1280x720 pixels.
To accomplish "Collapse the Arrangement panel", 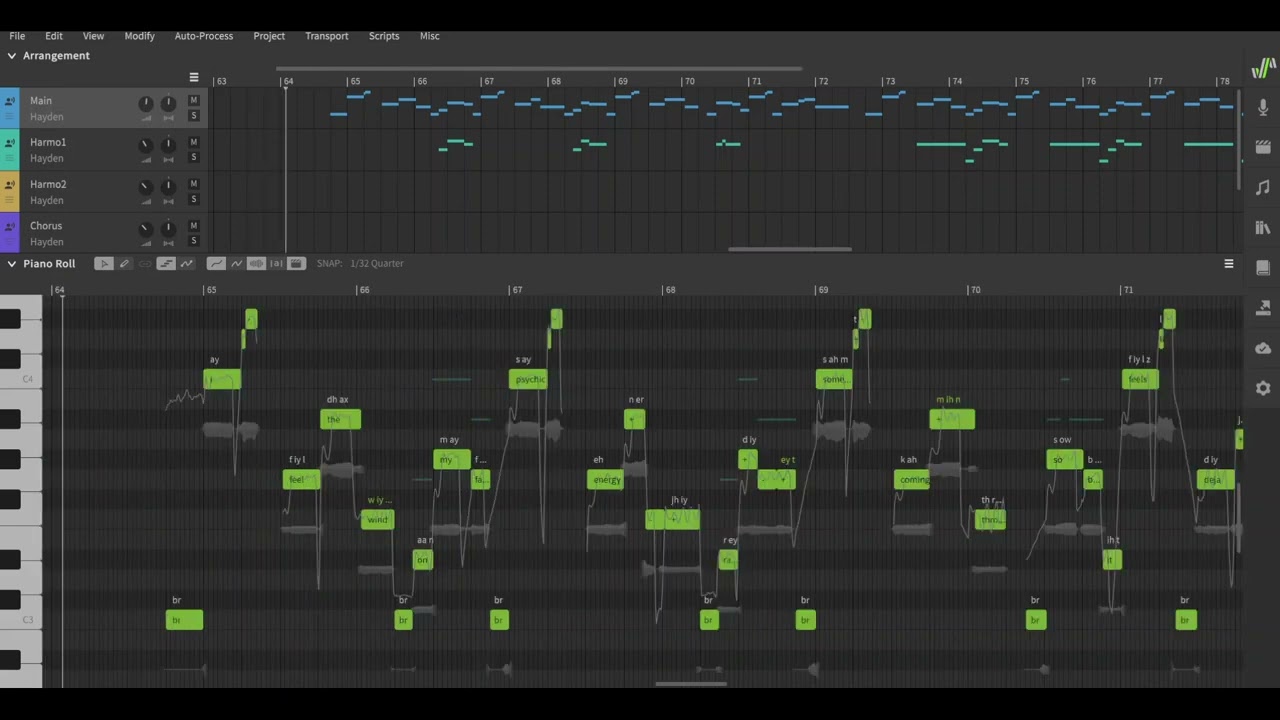I will point(11,56).
